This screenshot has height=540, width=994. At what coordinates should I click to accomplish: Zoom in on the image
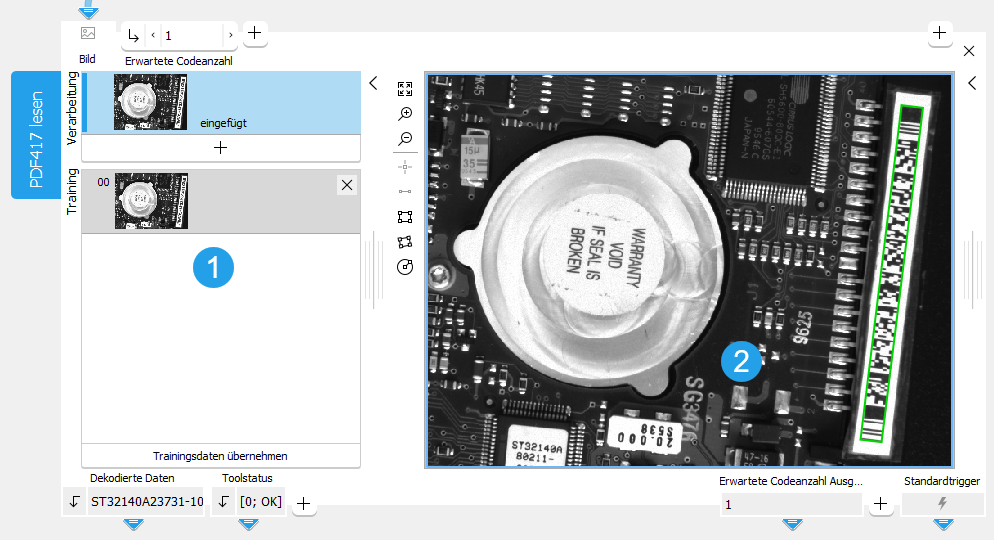405,114
